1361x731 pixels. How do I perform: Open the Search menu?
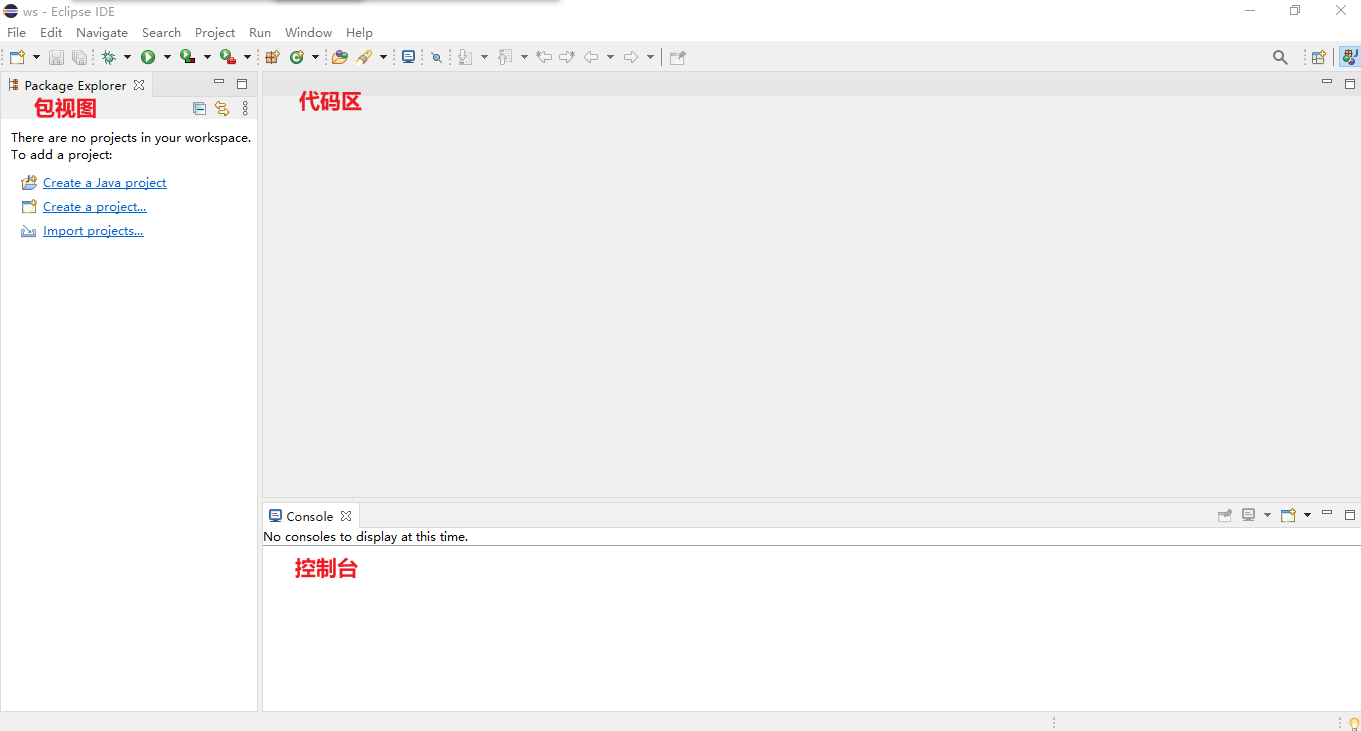[161, 32]
